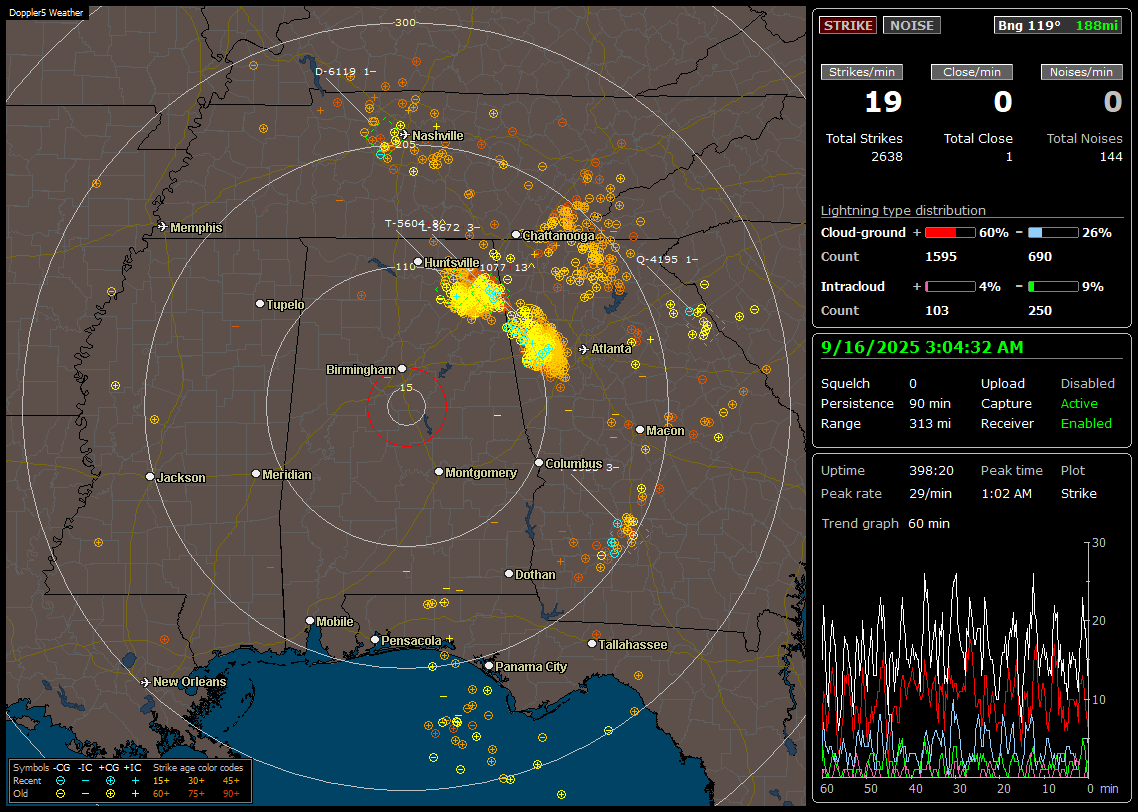Click the Nashville airport icon
This screenshot has height=812, width=1138.
pyautogui.click(x=404, y=135)
